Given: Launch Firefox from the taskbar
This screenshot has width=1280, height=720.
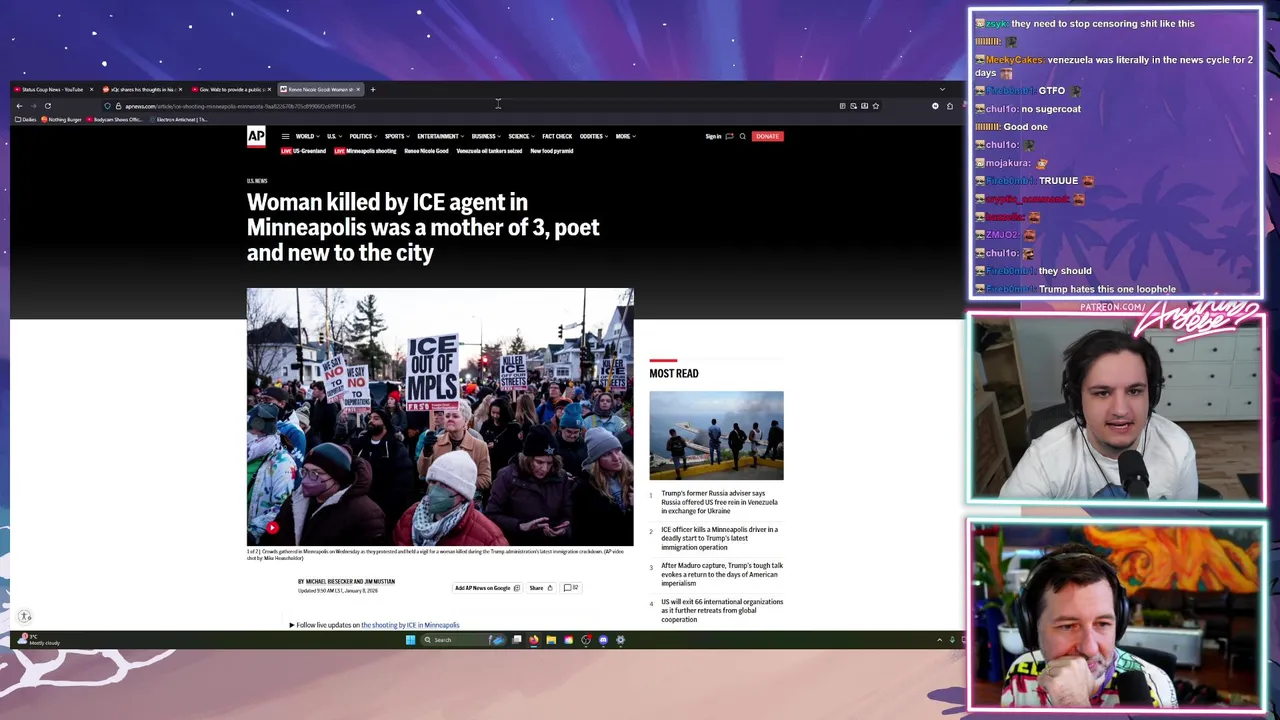Looking at the screenshot, I should pos(534,640).
